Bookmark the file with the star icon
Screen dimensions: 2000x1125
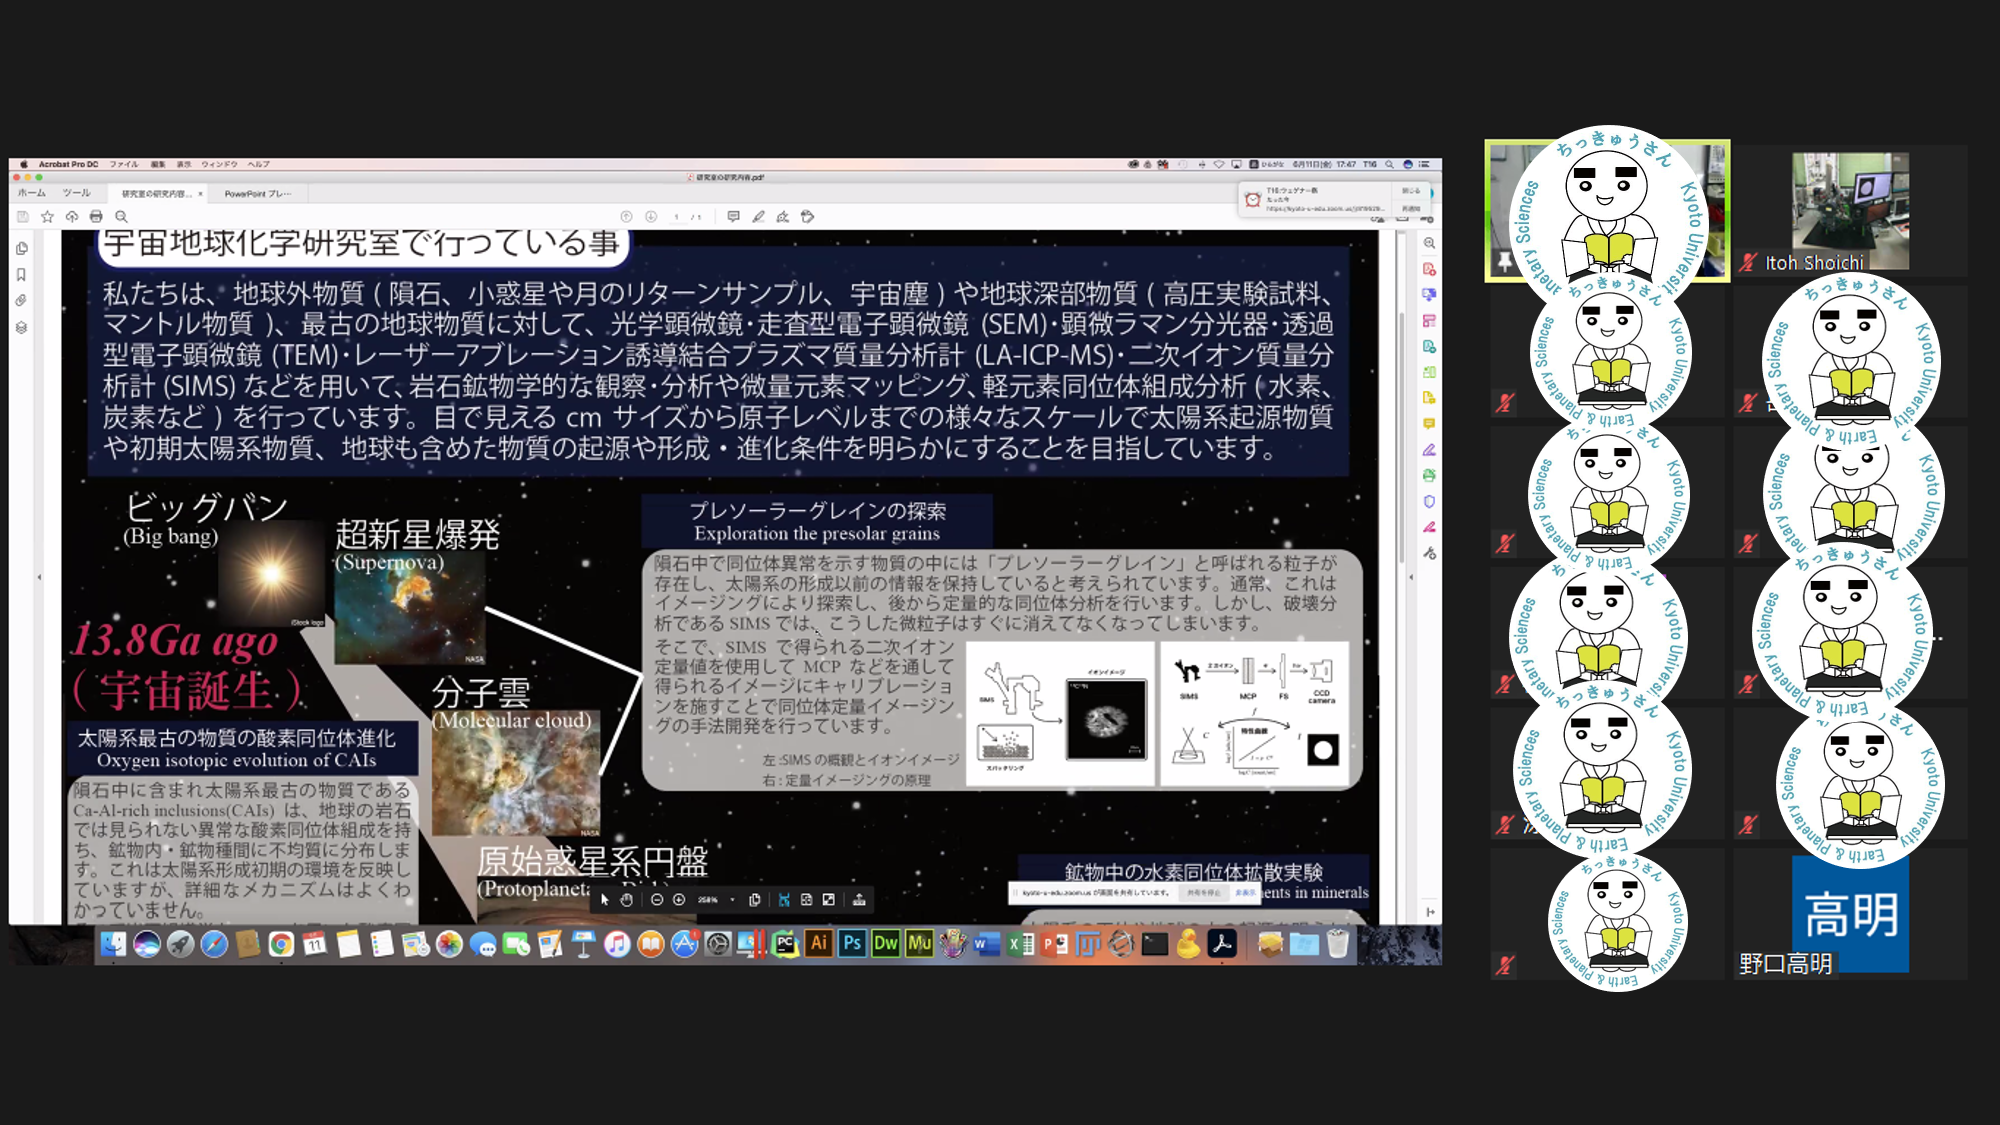point(47,216)
